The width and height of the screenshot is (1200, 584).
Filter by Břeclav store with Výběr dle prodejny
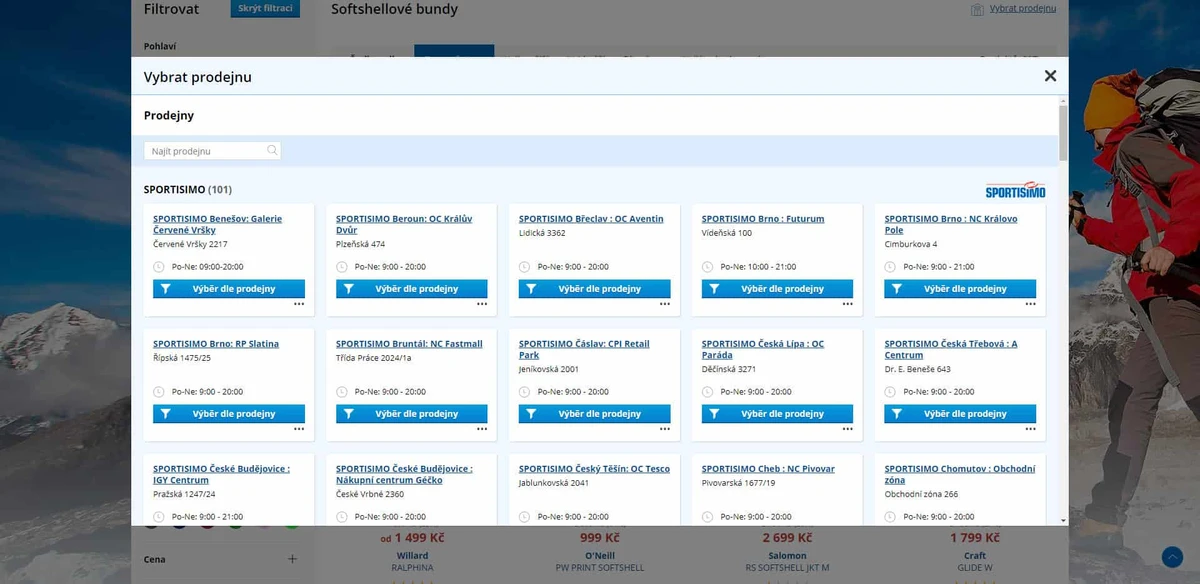click(x=595, y=289)
